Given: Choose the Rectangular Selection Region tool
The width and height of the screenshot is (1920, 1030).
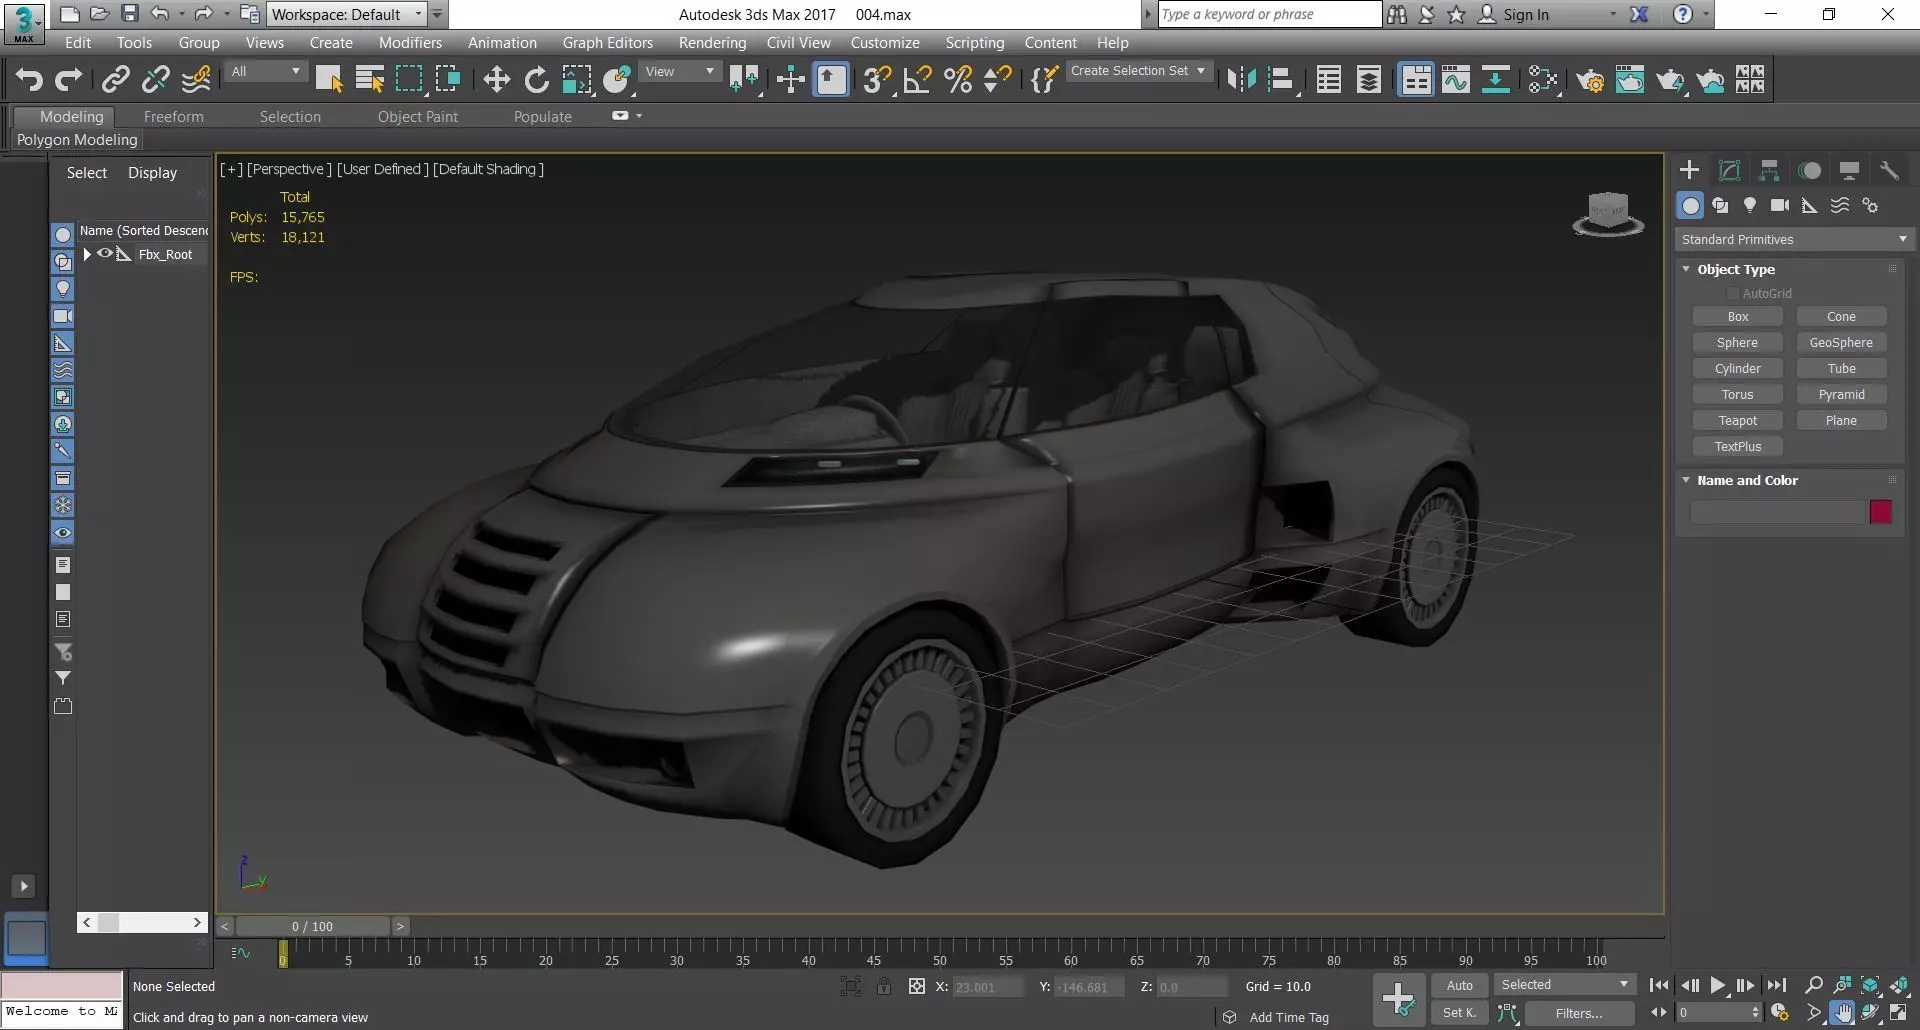Looking at the screenshot, I should tap(409, 80).
